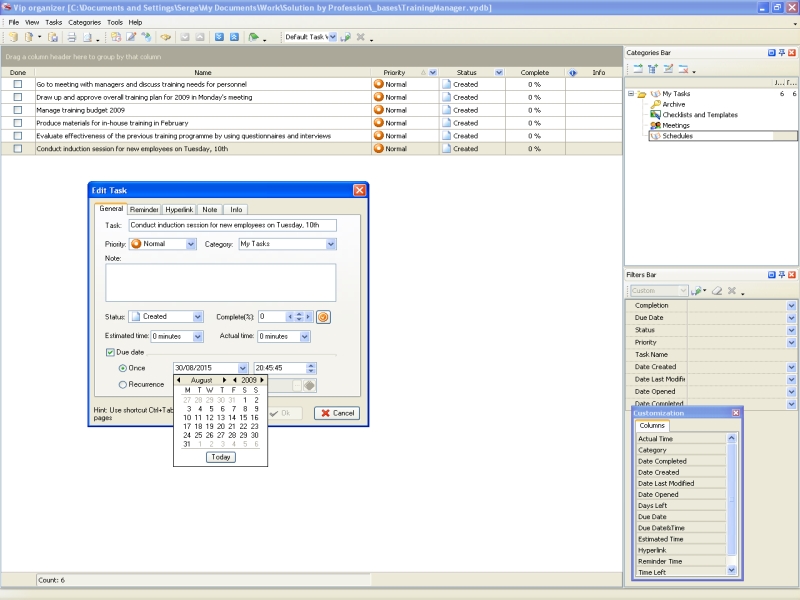This screenshot has width=800, height=600.
Task: Click into the Note text area
Action: [220, 282]
